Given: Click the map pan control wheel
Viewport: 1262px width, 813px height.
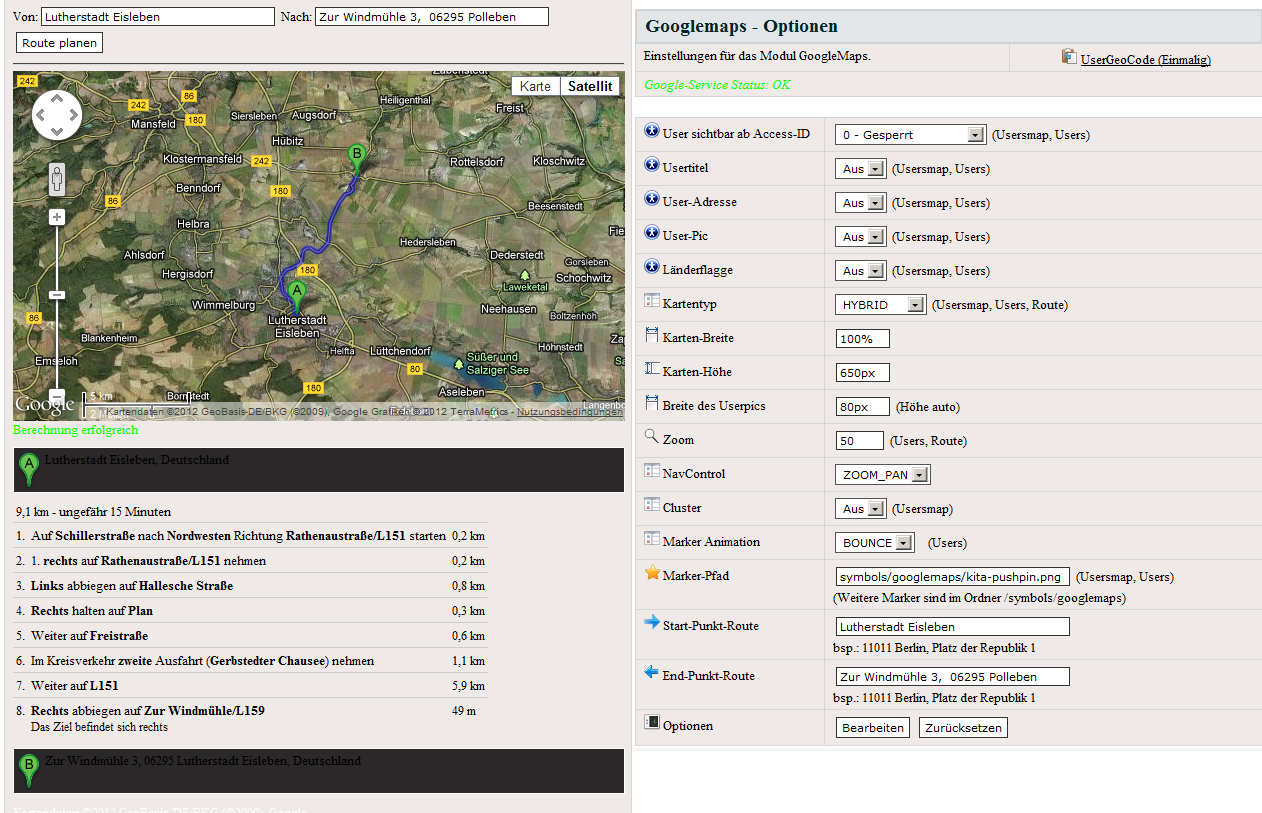Looking at the screenshot, I should point(57,115).
